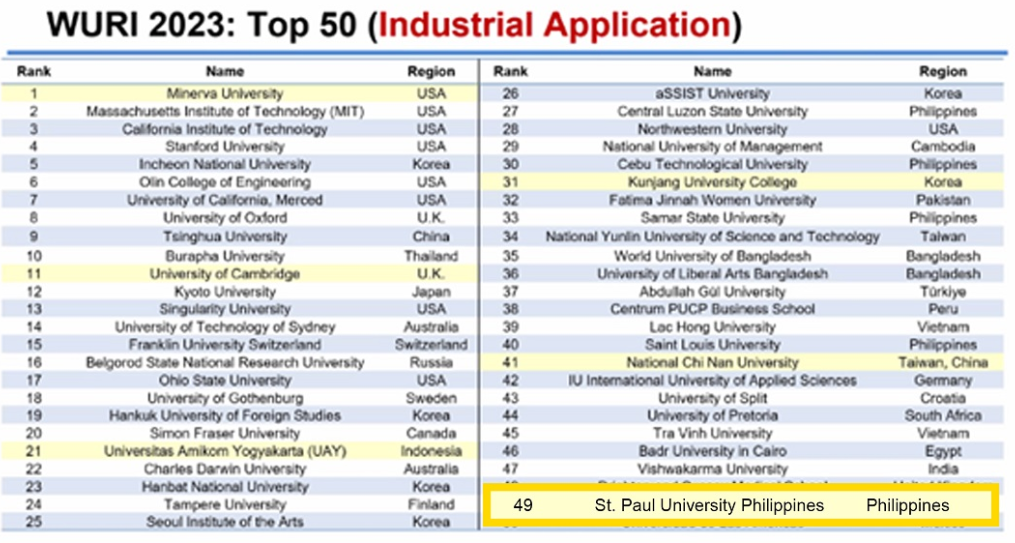Viewport: 1015px width, 543px height.
Task: Click highlighted "National Chi Nan University"
Action: click(x=712, y=362)
